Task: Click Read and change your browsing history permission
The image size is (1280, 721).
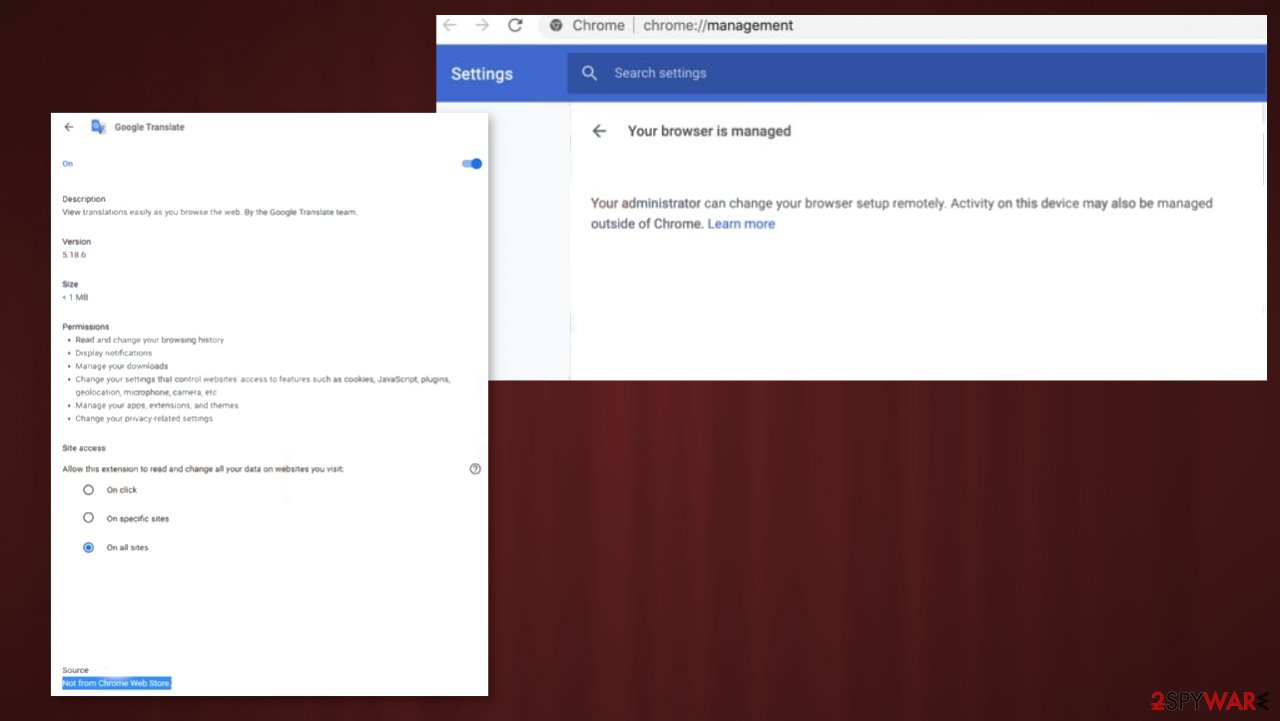Action: click(x=150, y=340)
